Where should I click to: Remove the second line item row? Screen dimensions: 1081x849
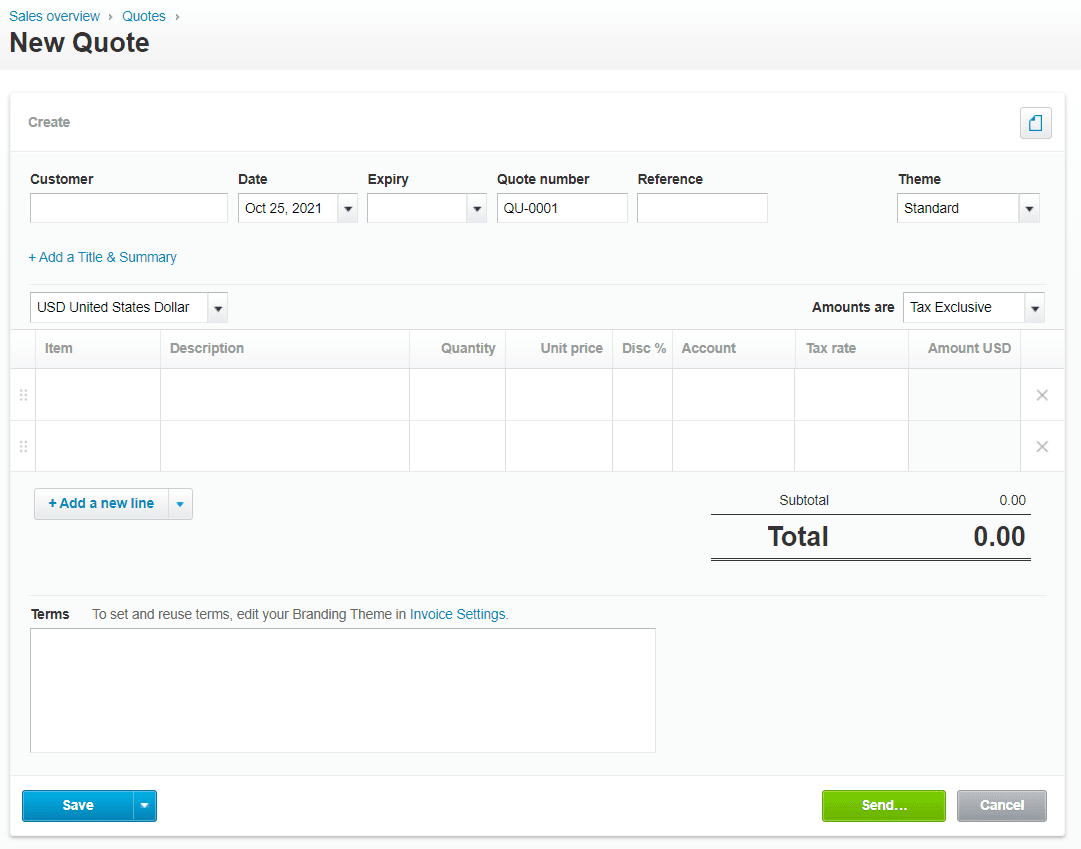tap(1042, 447)
